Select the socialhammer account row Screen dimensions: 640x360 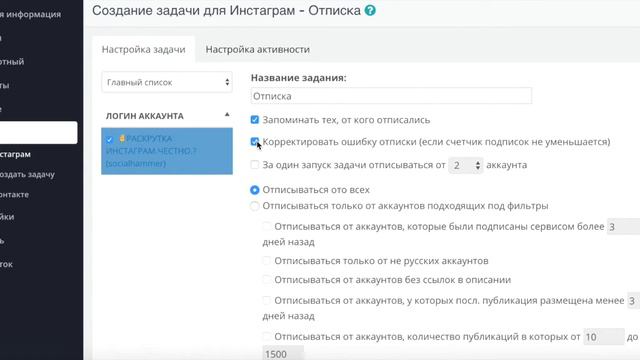pos(167,151)
